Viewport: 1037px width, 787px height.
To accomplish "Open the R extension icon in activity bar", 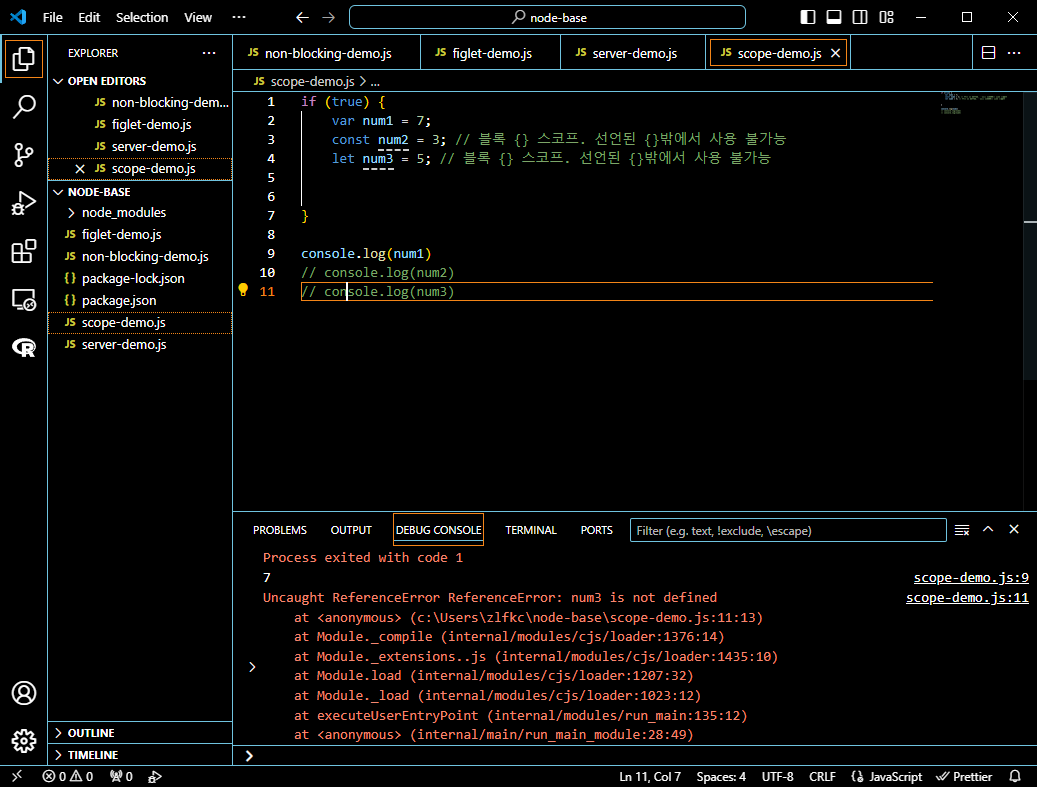I will tap(24, 347).
